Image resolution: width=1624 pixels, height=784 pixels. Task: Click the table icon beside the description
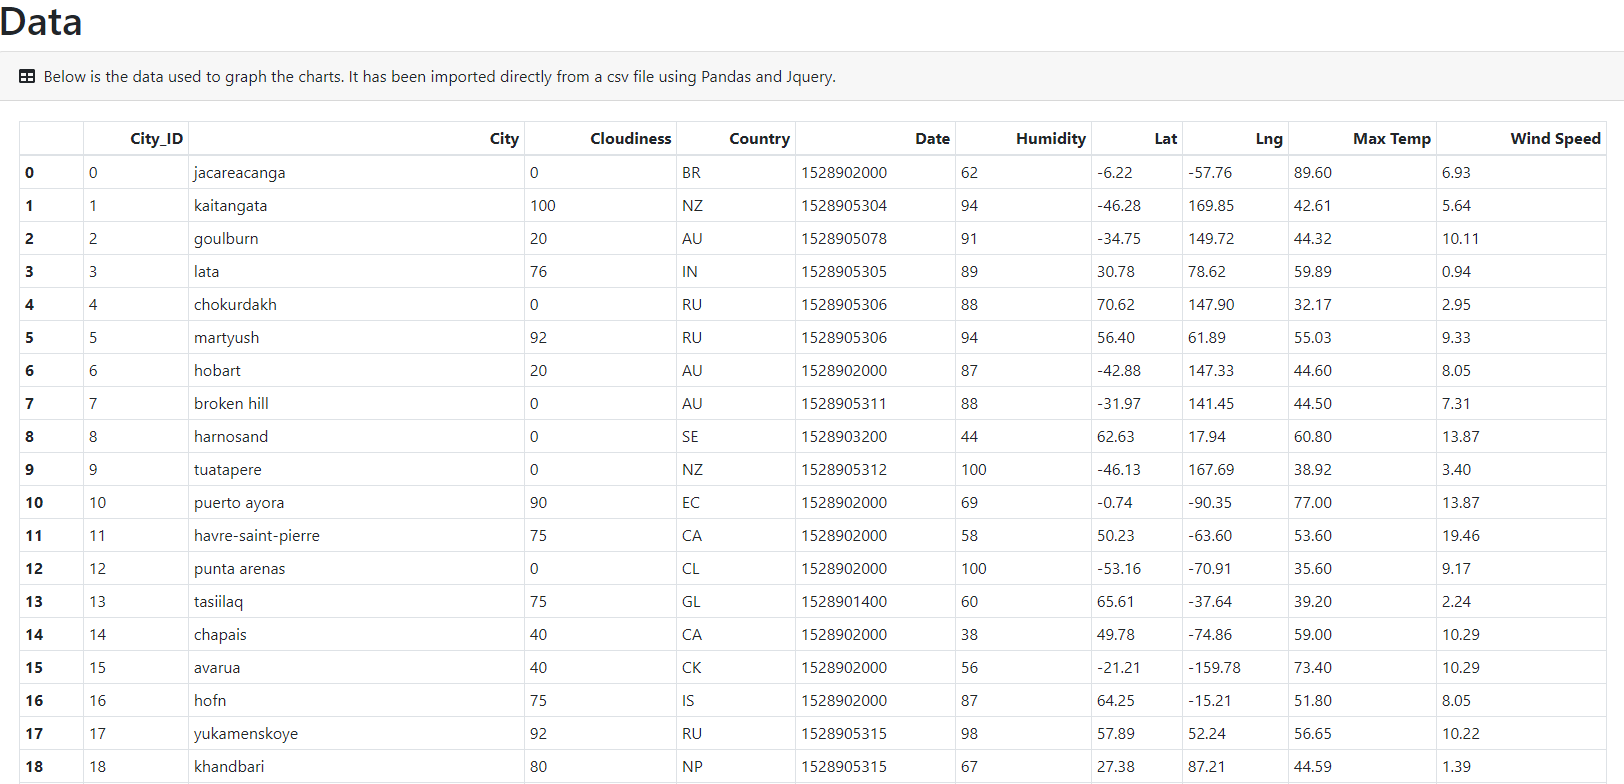pos(27,76)
